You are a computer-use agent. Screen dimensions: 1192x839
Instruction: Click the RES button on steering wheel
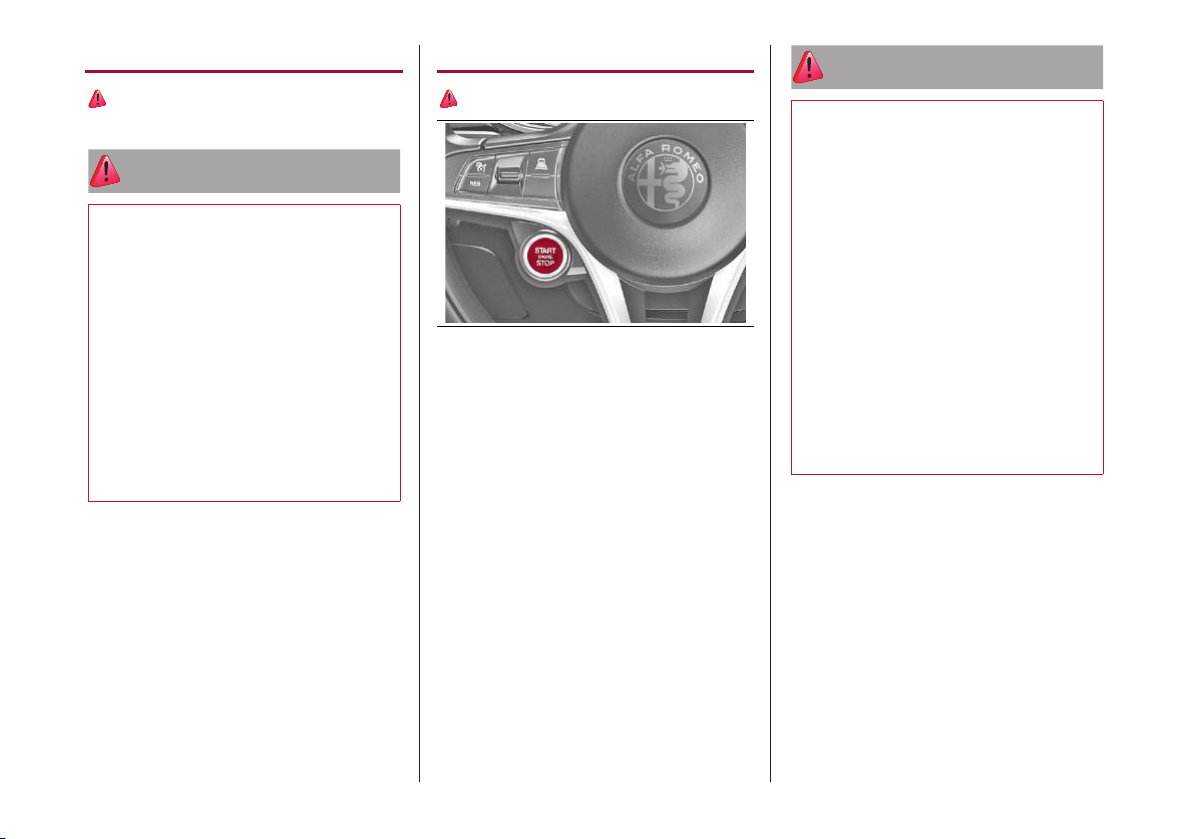(475, 183)
